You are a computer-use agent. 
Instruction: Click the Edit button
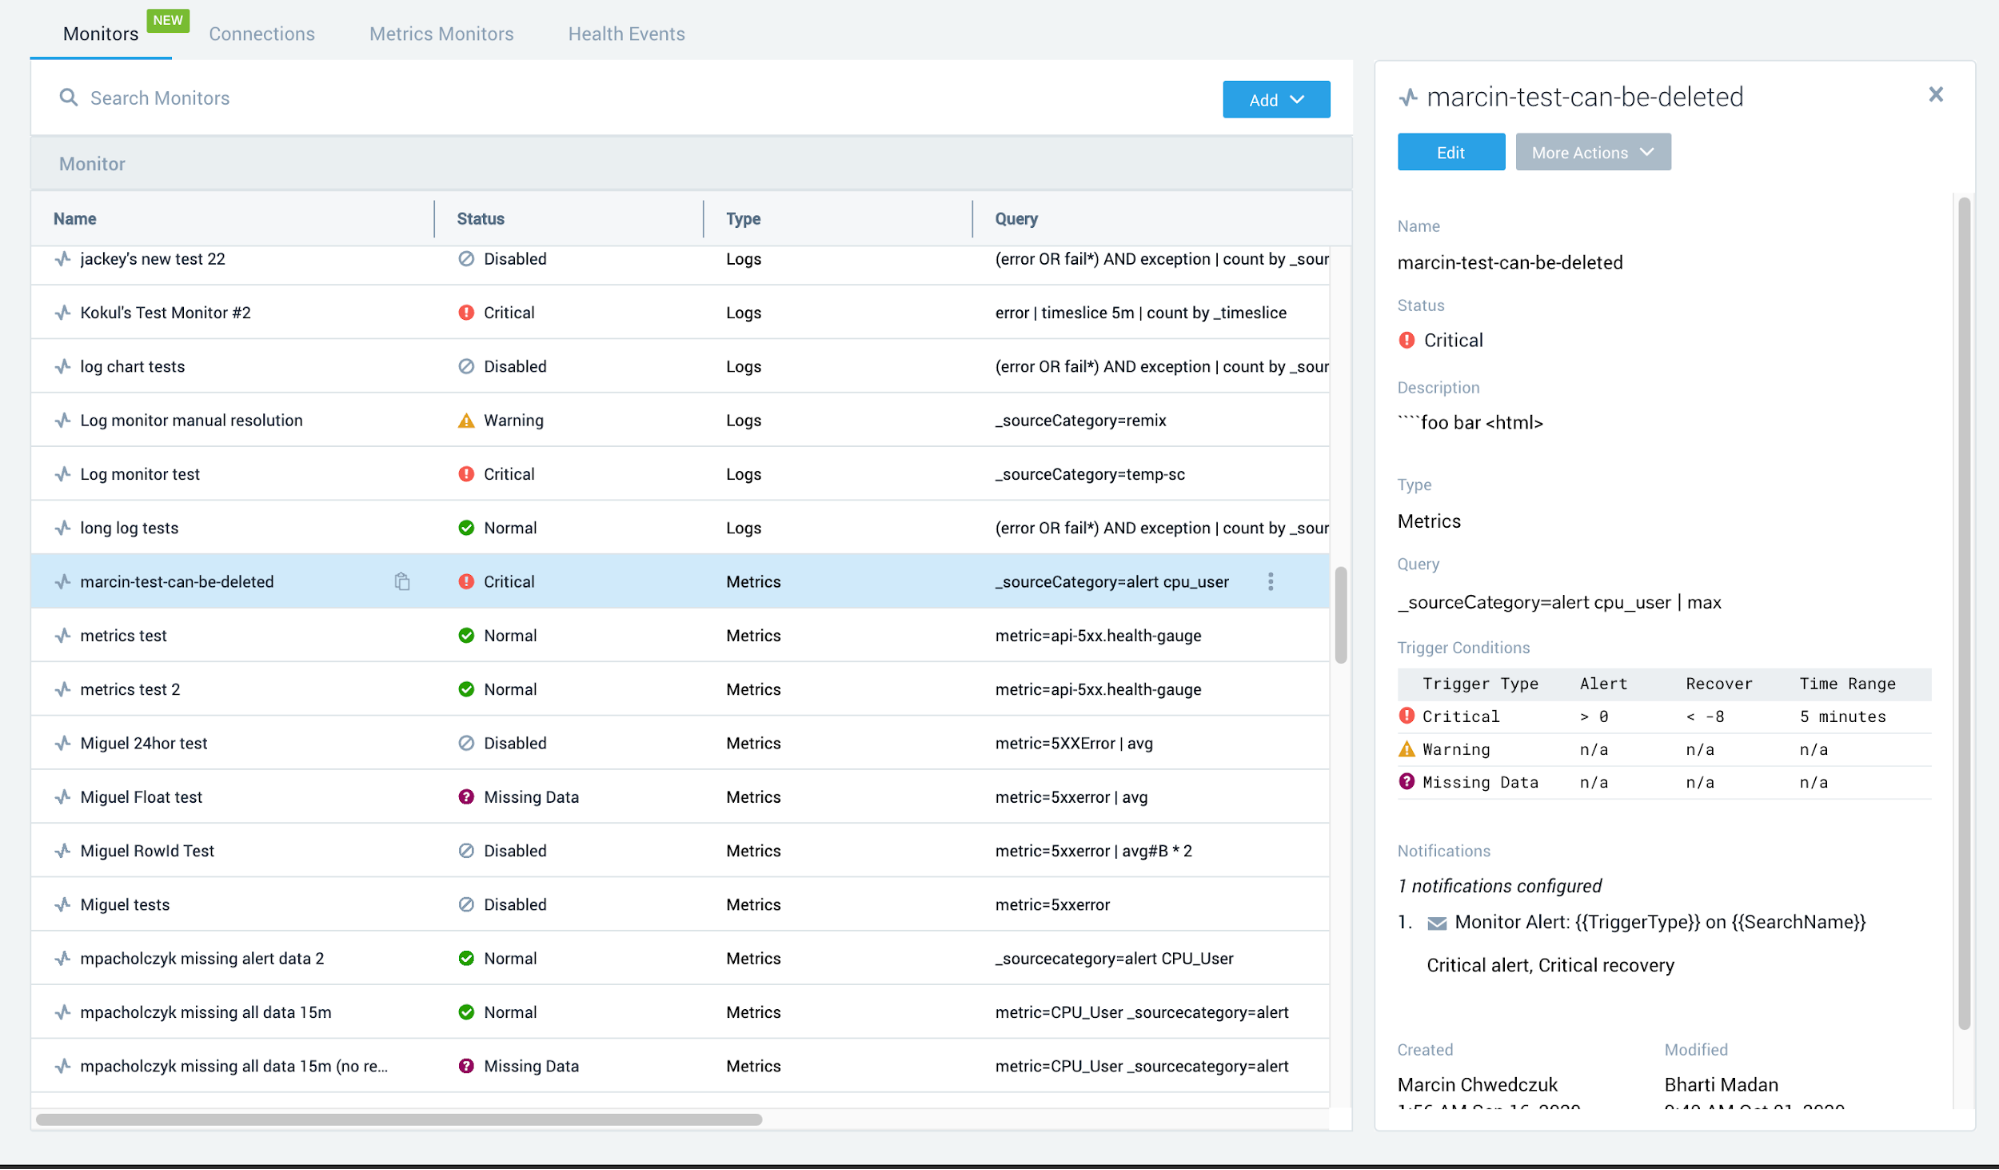[1450, 153]
